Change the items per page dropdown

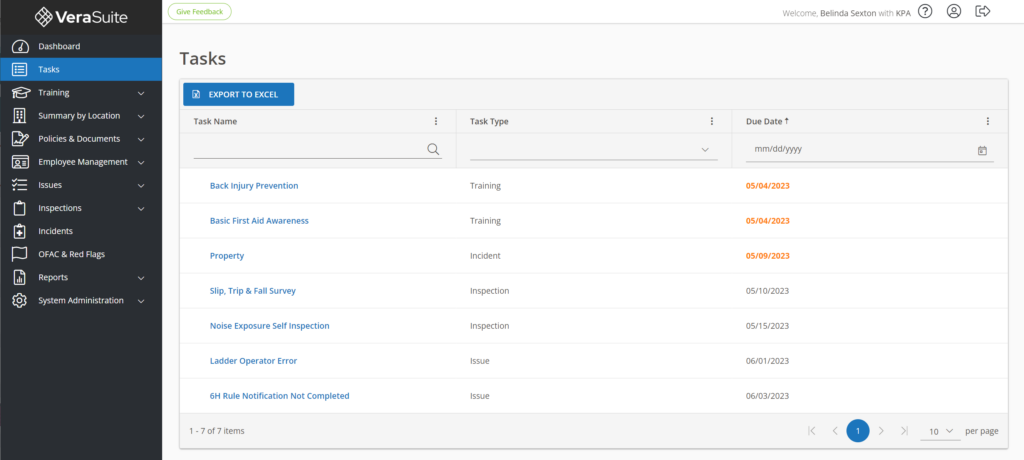[x=940, y=431]
